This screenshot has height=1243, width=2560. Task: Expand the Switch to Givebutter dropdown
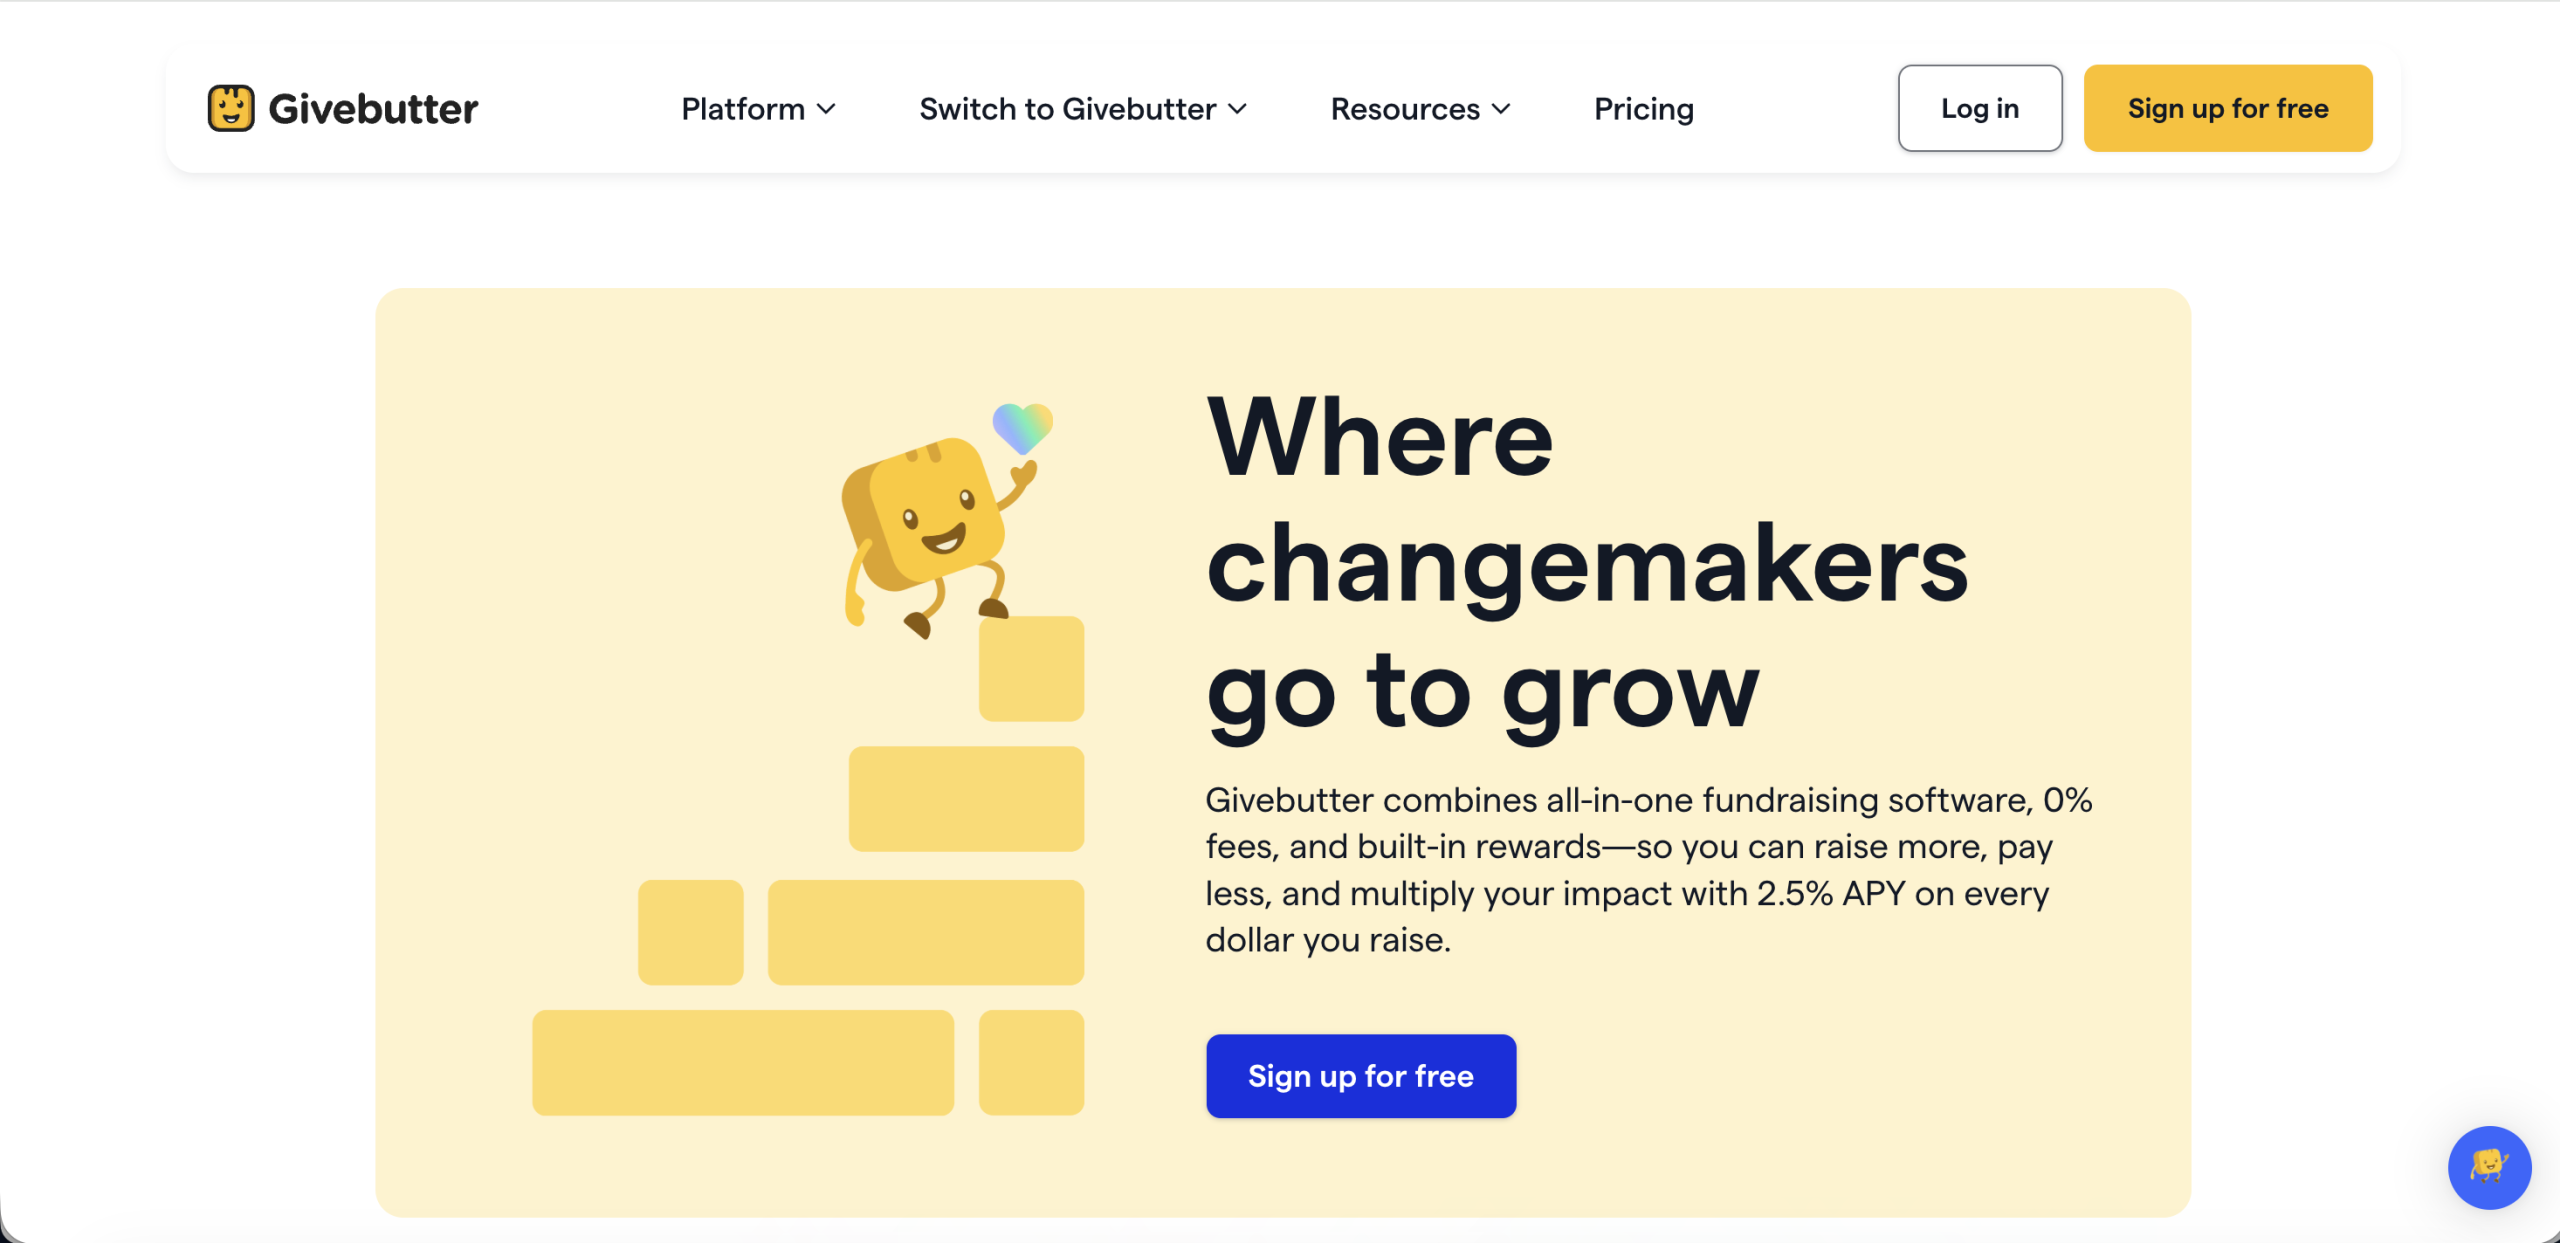(1068, 108)
